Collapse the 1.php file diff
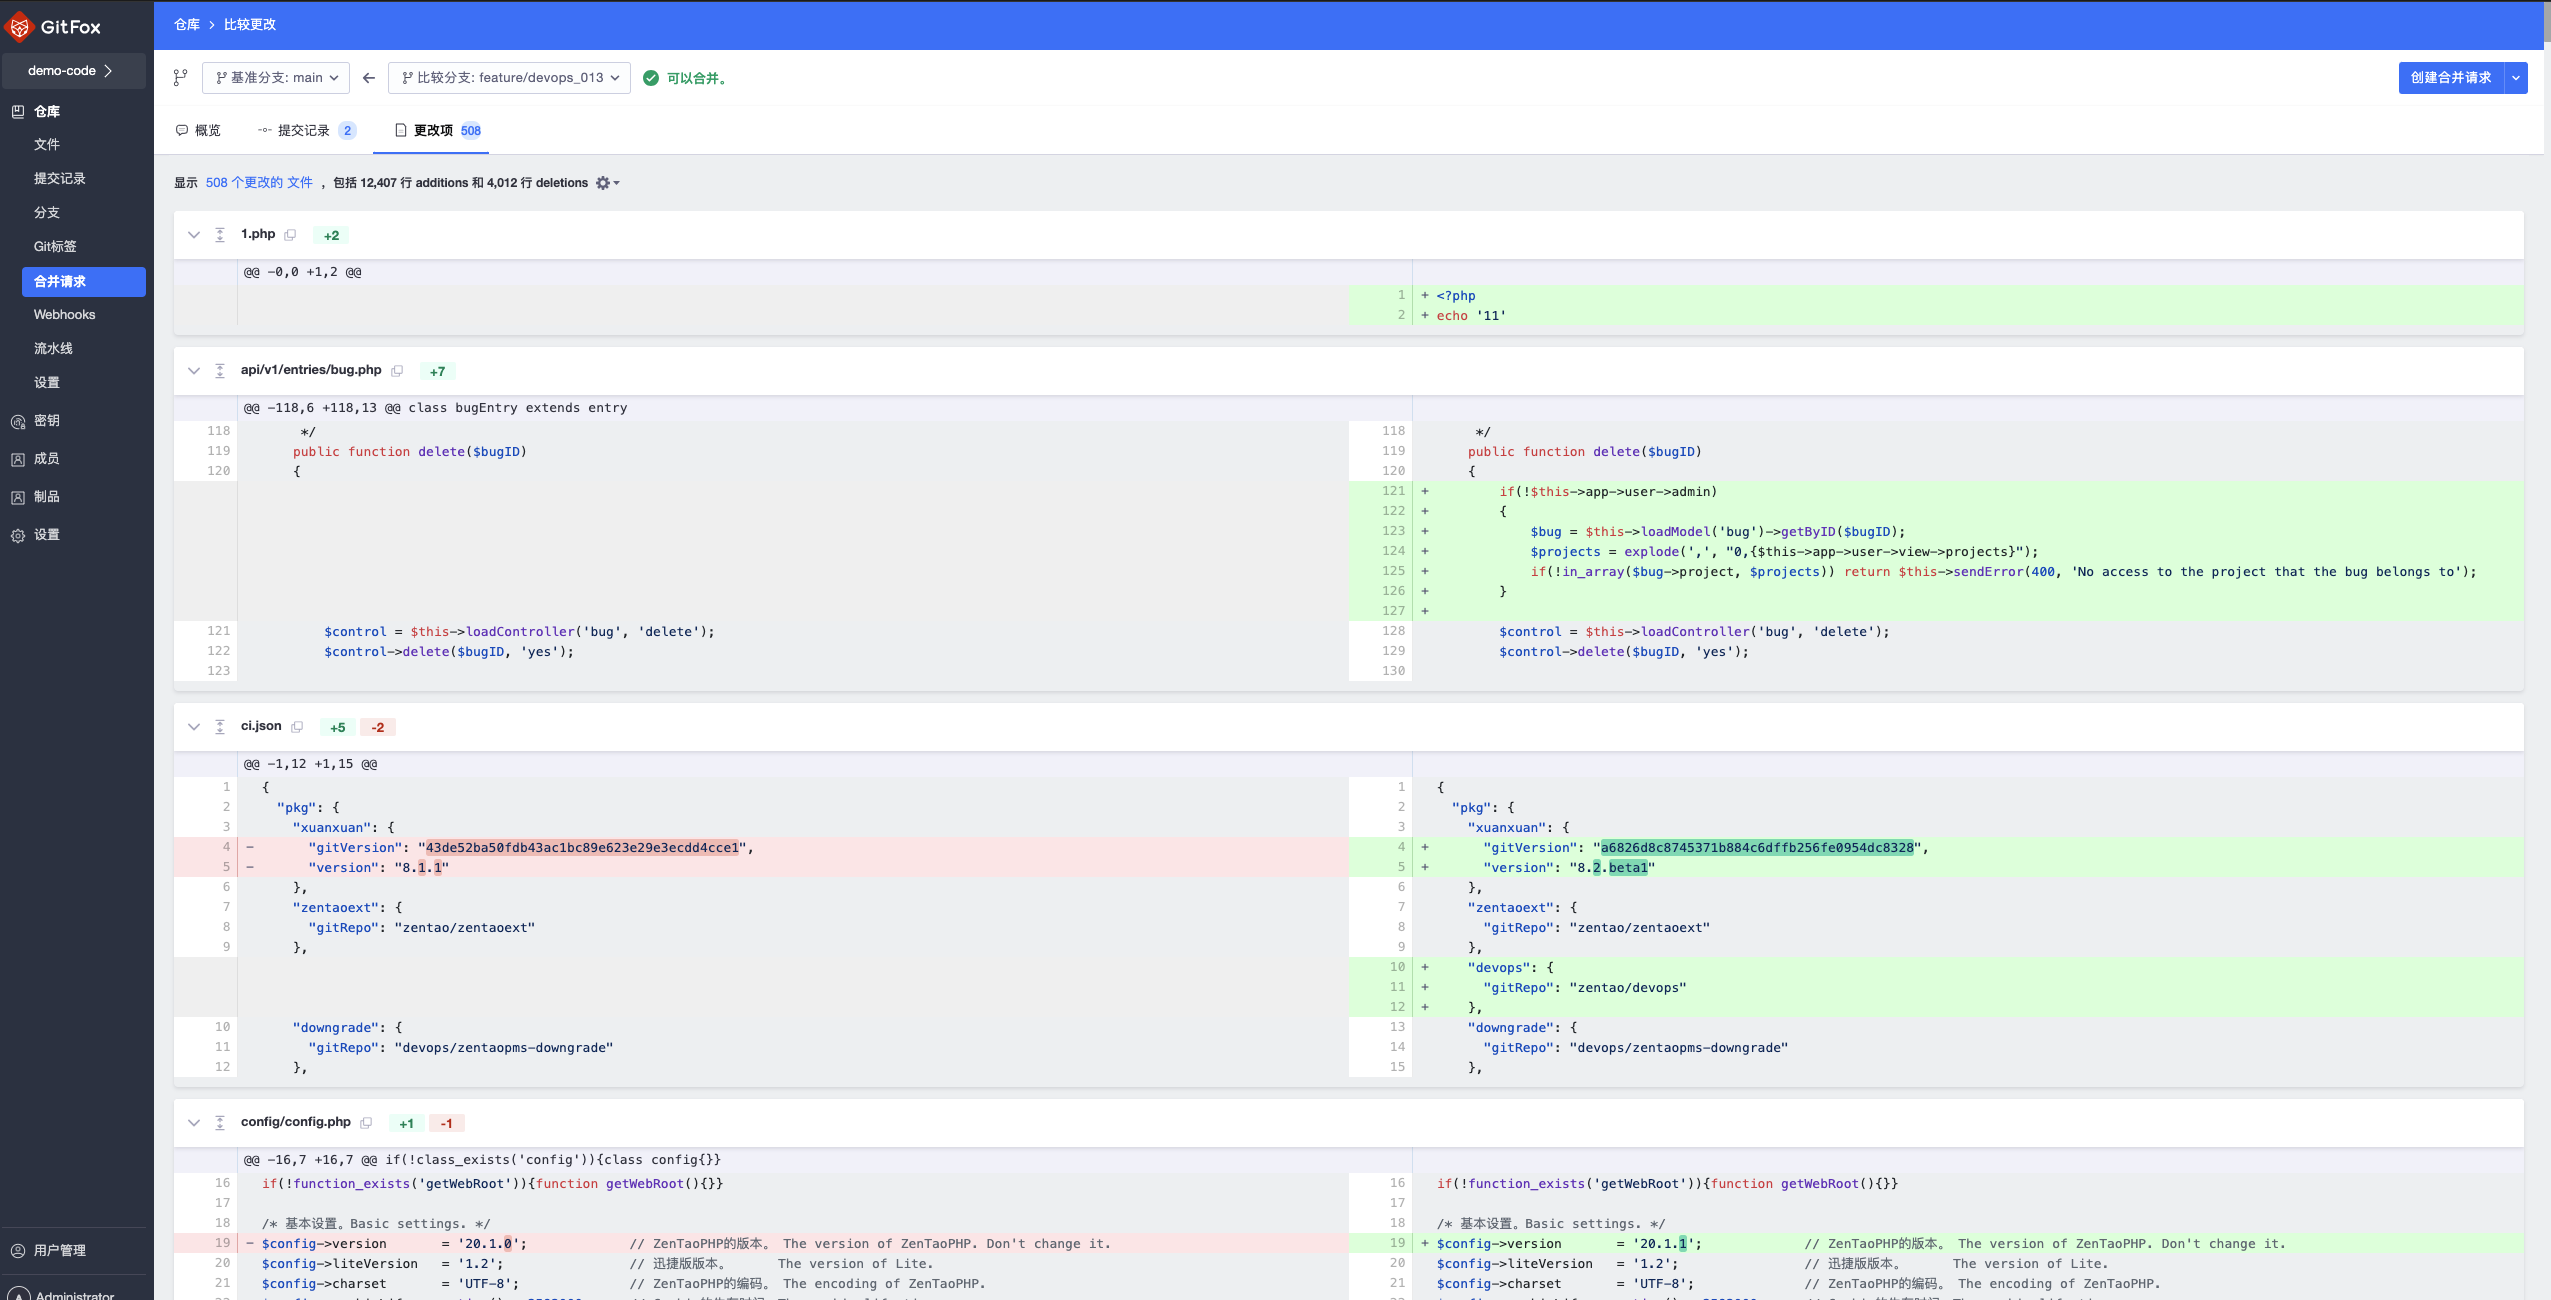Image resolution: width=2551 pixels, height=1300 pixels. pos(194,235)
